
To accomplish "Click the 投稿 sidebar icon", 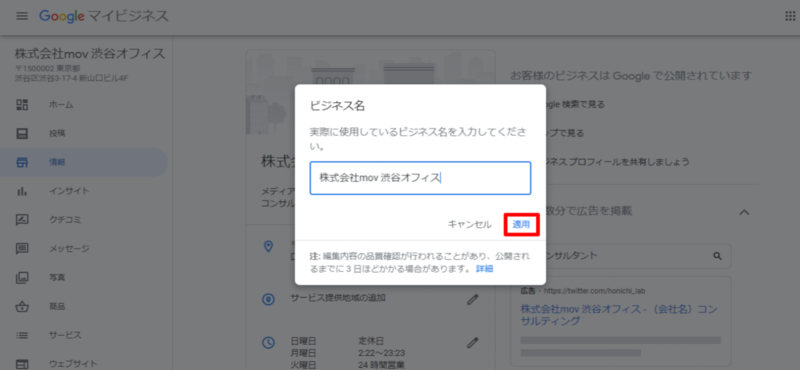I will pyautogui.click(x=22, y=134).
